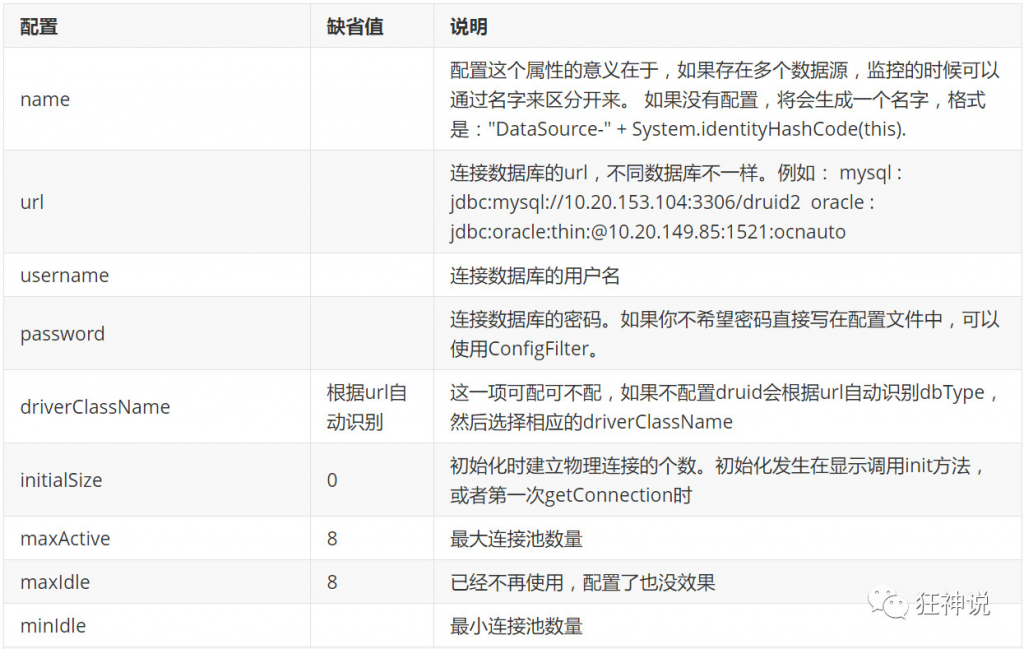Select the maxIdle config cell

click(157, 582)
